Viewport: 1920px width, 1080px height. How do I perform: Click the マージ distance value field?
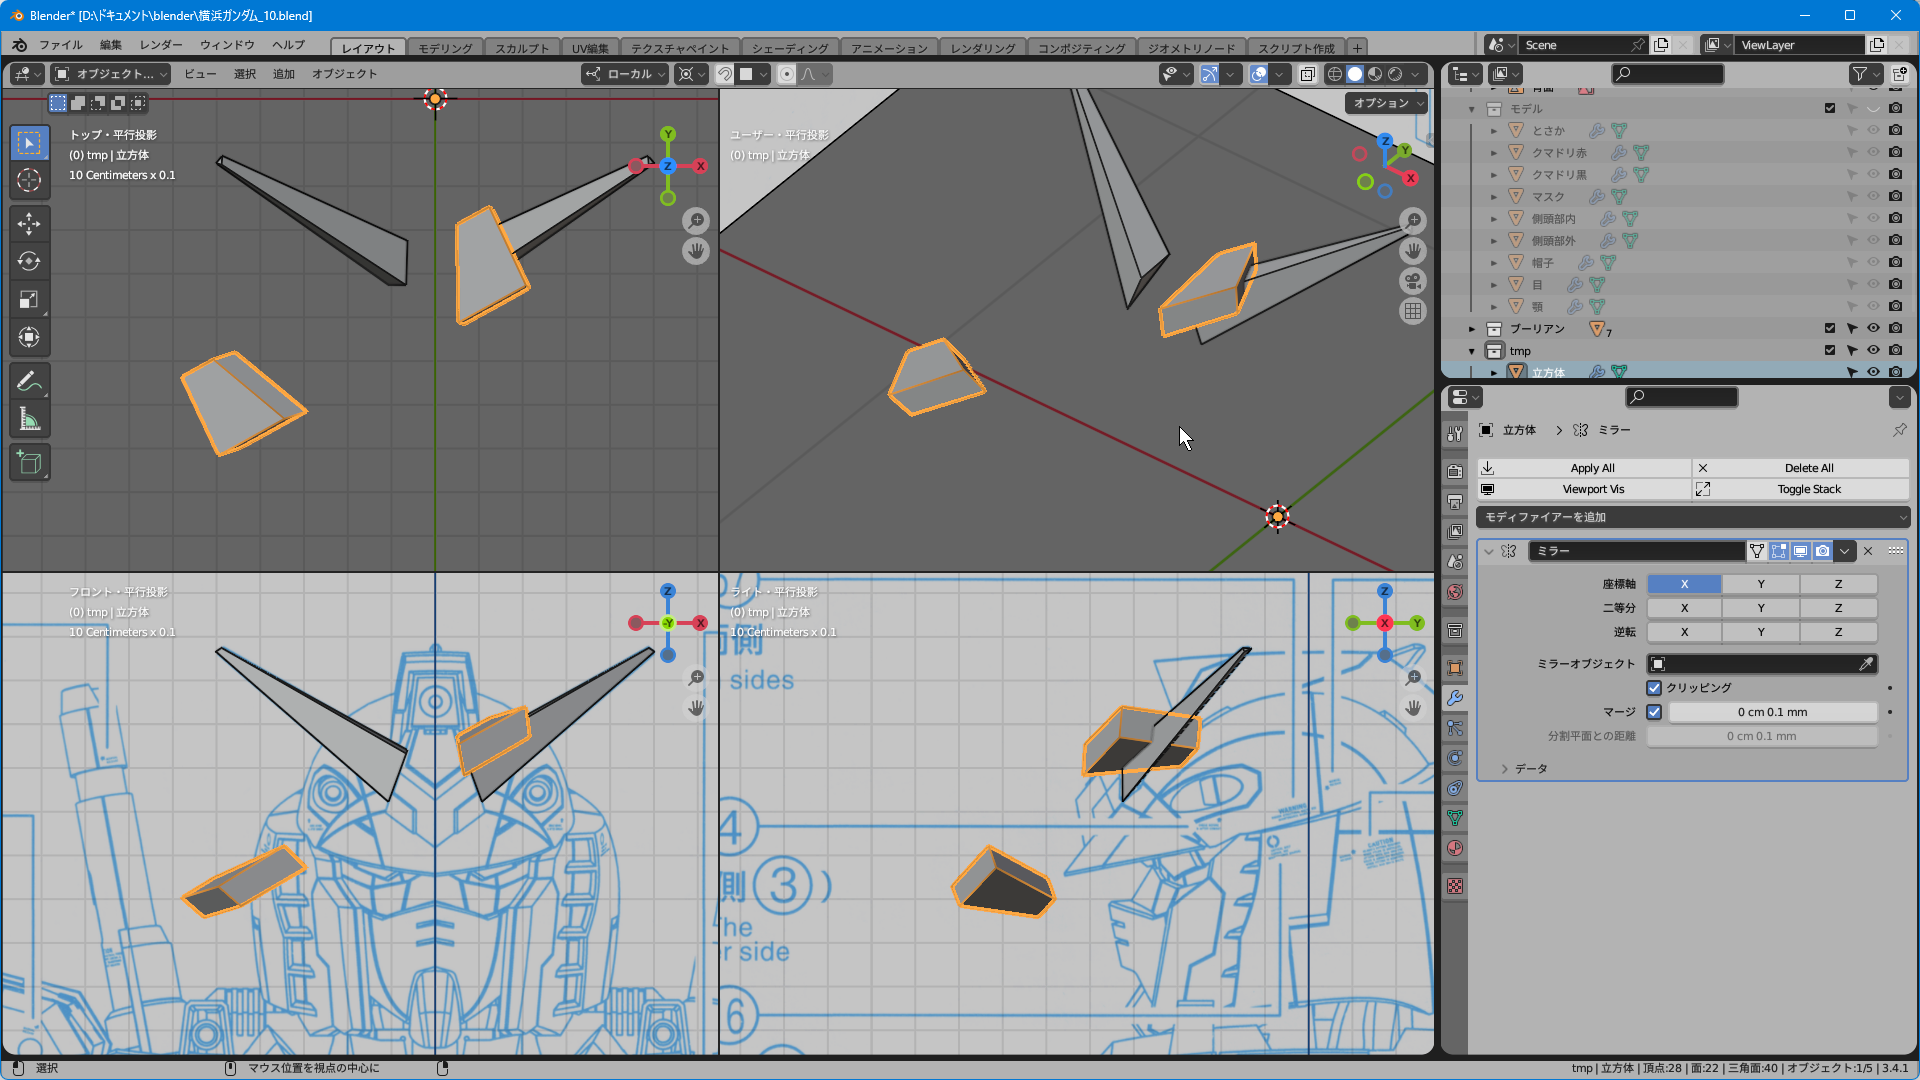click(1772, 712)
